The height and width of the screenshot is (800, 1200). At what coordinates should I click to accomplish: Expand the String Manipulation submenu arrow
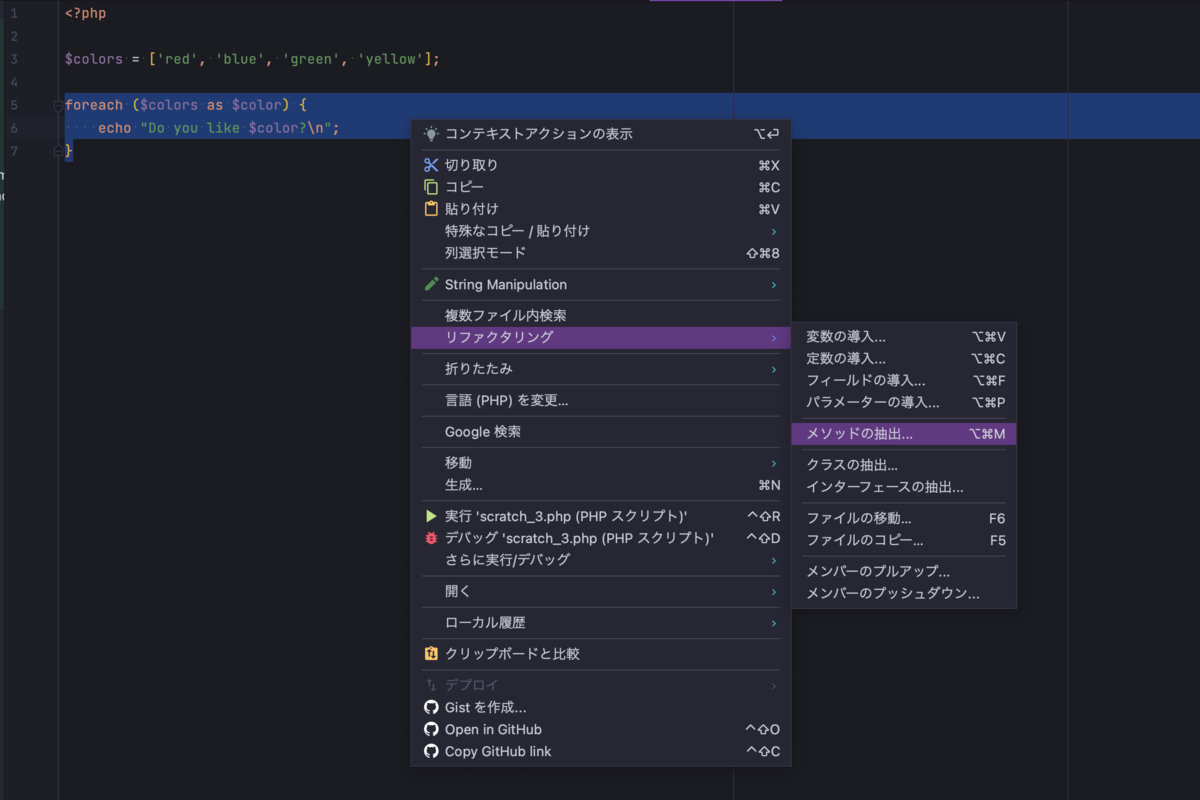pyautogui.click(x=774, y=284)
